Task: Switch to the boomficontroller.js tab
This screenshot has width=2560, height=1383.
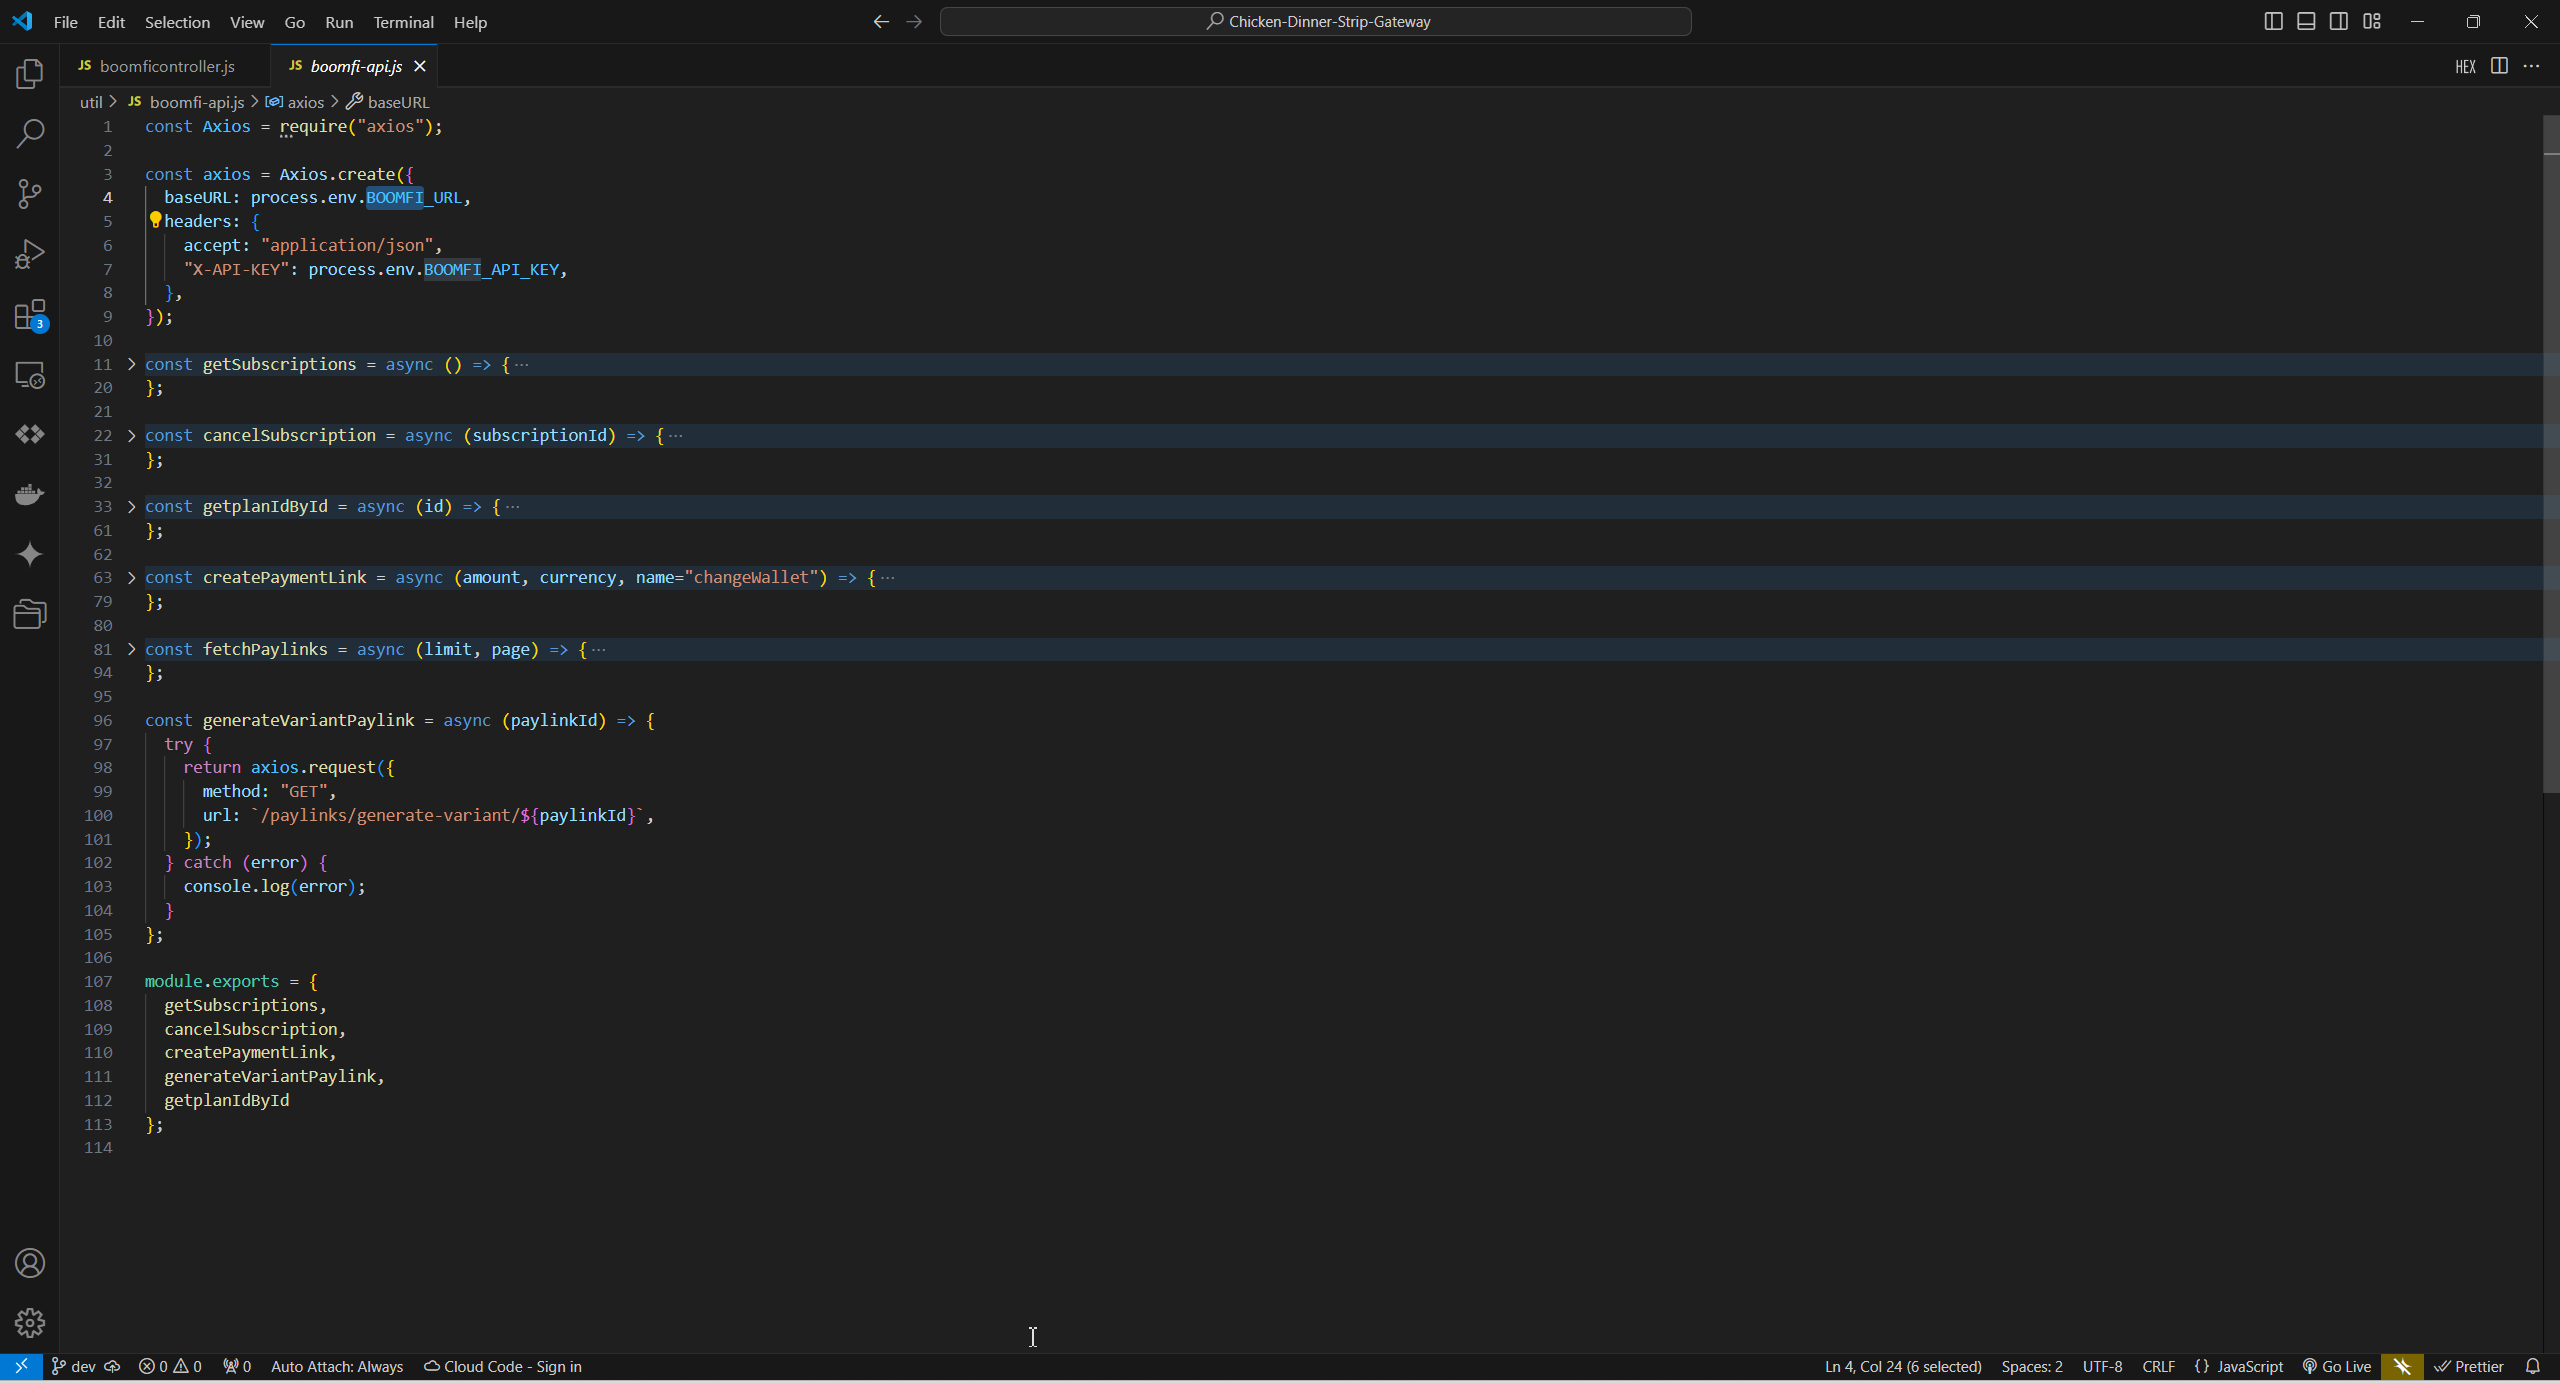Action: point(166,66)
